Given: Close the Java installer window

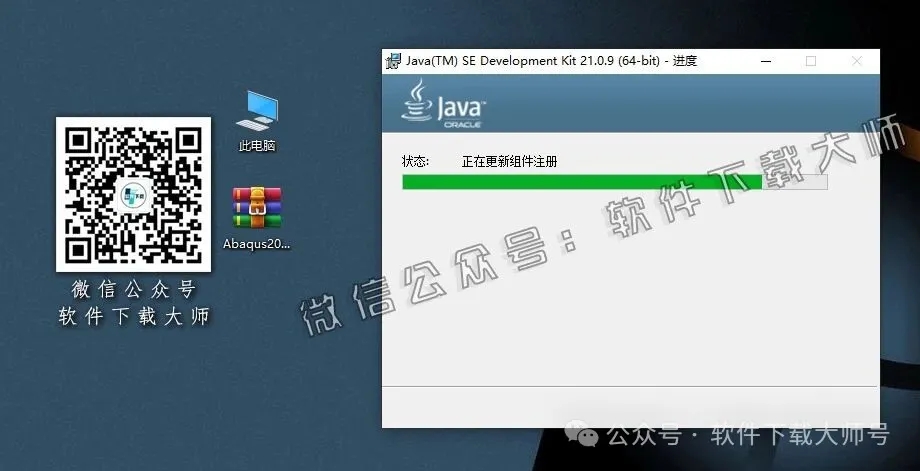Looking at the screenshot, I should click(857, 61).
